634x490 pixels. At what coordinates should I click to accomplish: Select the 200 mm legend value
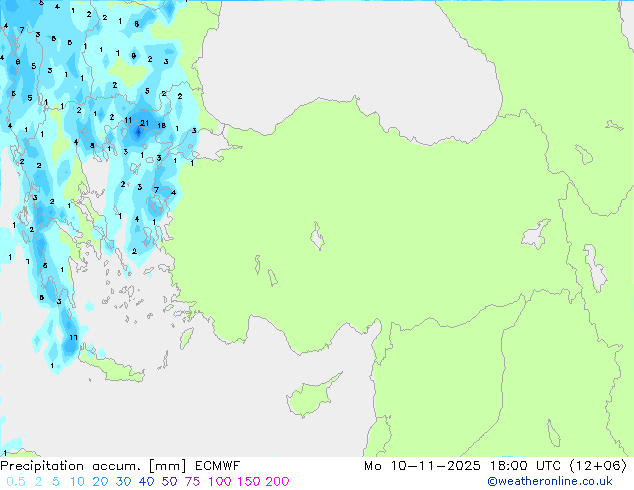click(277, 482)
